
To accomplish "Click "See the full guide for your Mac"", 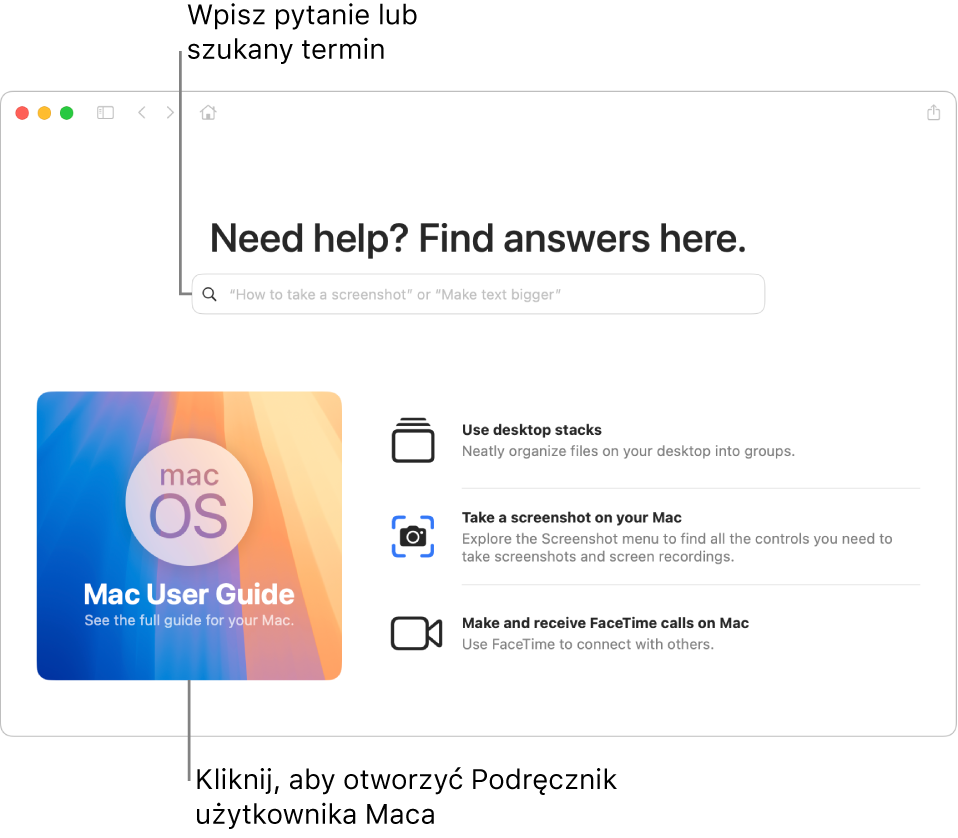I will 189,621.
